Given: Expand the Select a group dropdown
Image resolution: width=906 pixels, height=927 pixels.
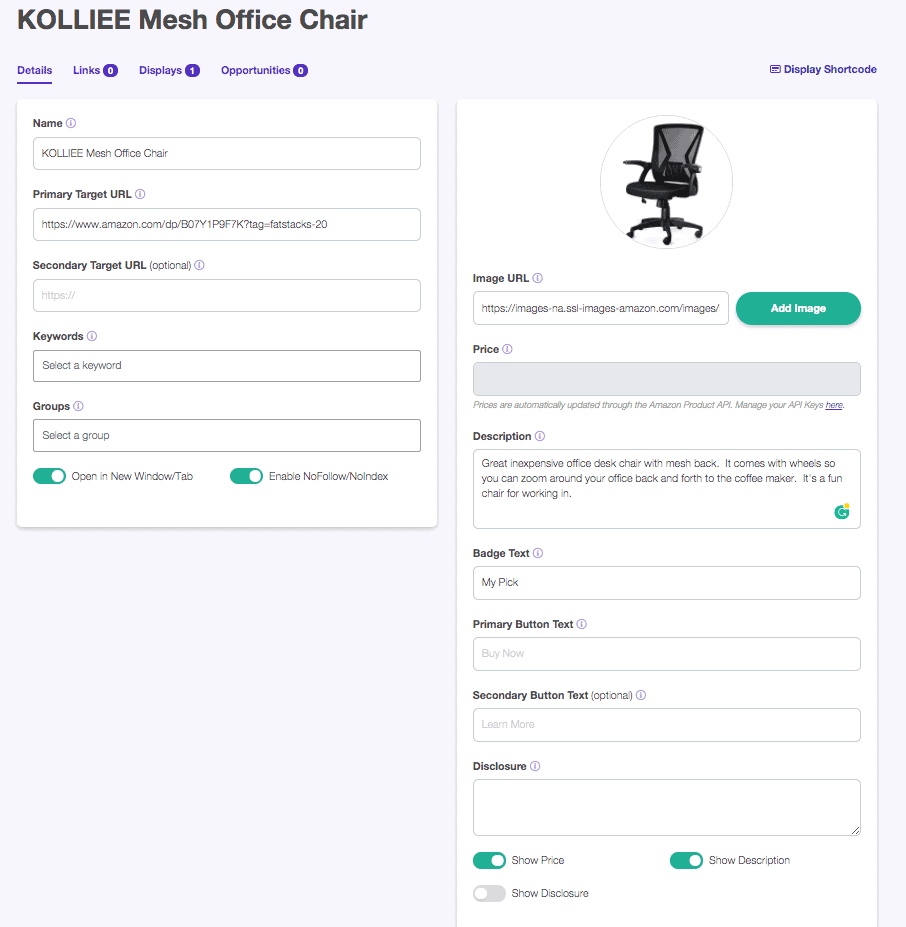Looking at the screenshot, I should [x=226, y=436].
